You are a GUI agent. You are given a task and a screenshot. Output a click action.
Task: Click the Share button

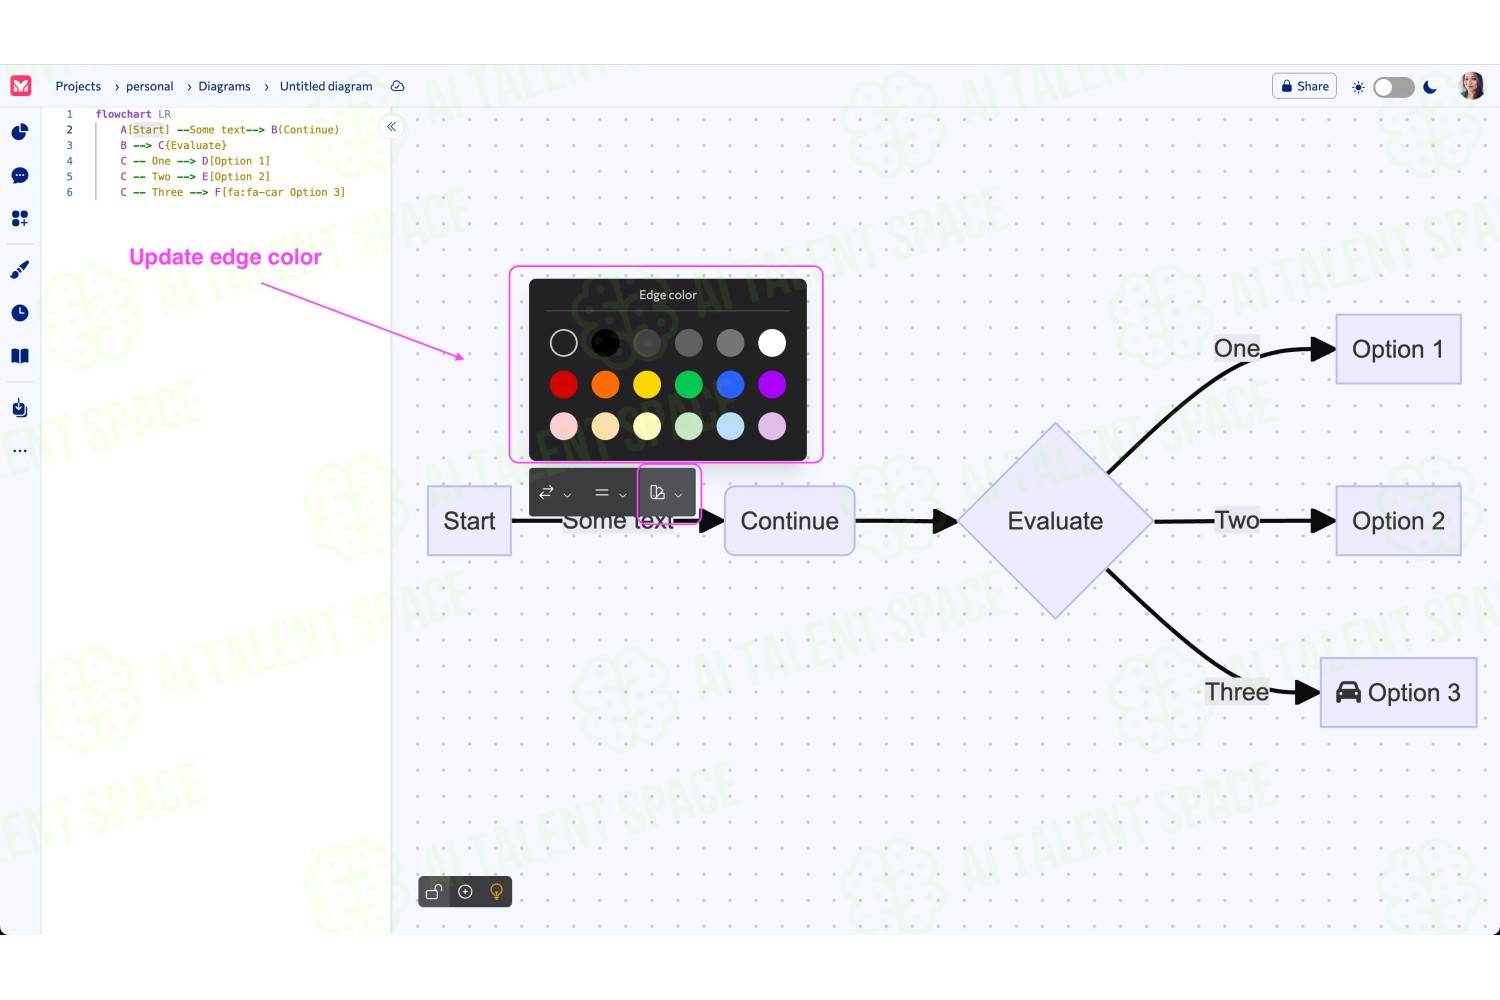click(x=1304, y=86)
